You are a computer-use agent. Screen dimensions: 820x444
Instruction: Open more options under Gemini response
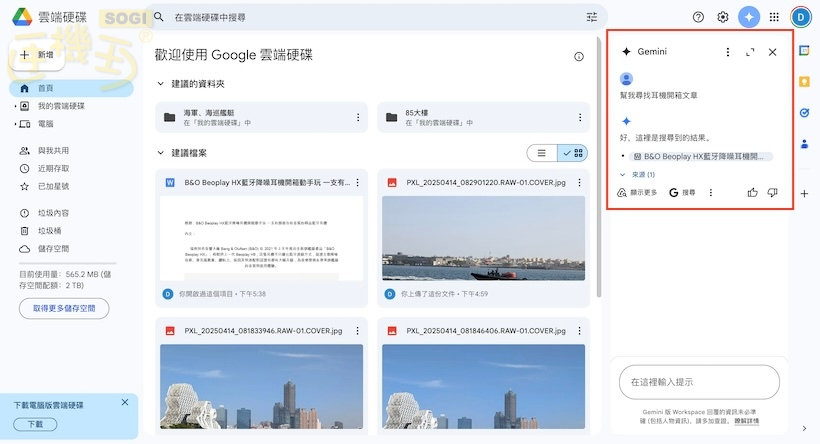[711, 192]
